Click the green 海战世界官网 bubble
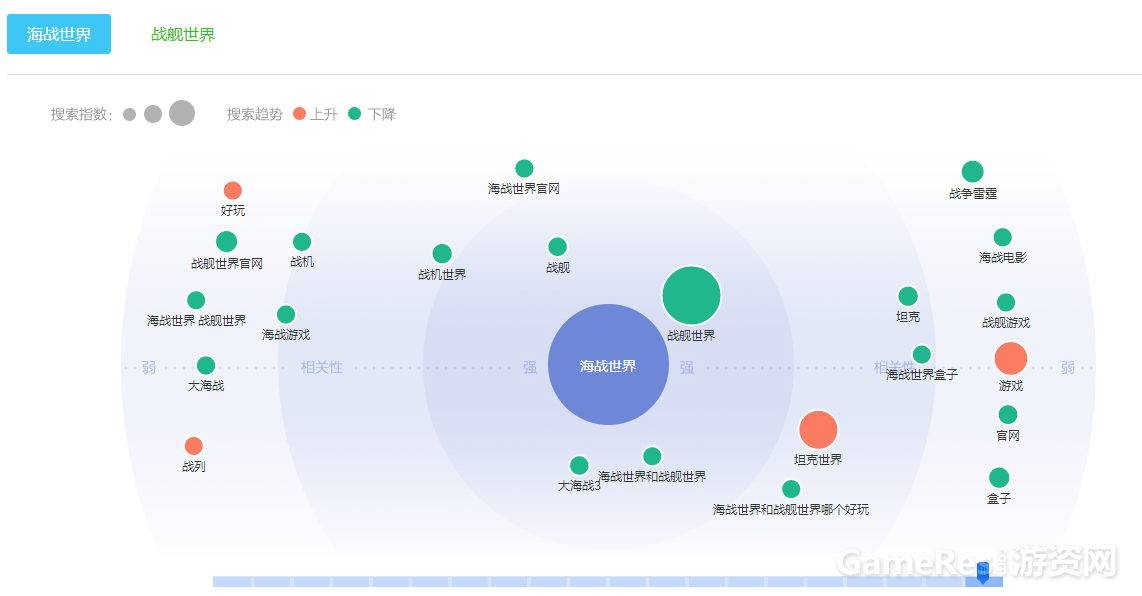Image resolution: width=1142 pixels, height=596 pixels. tap(524, 169)
